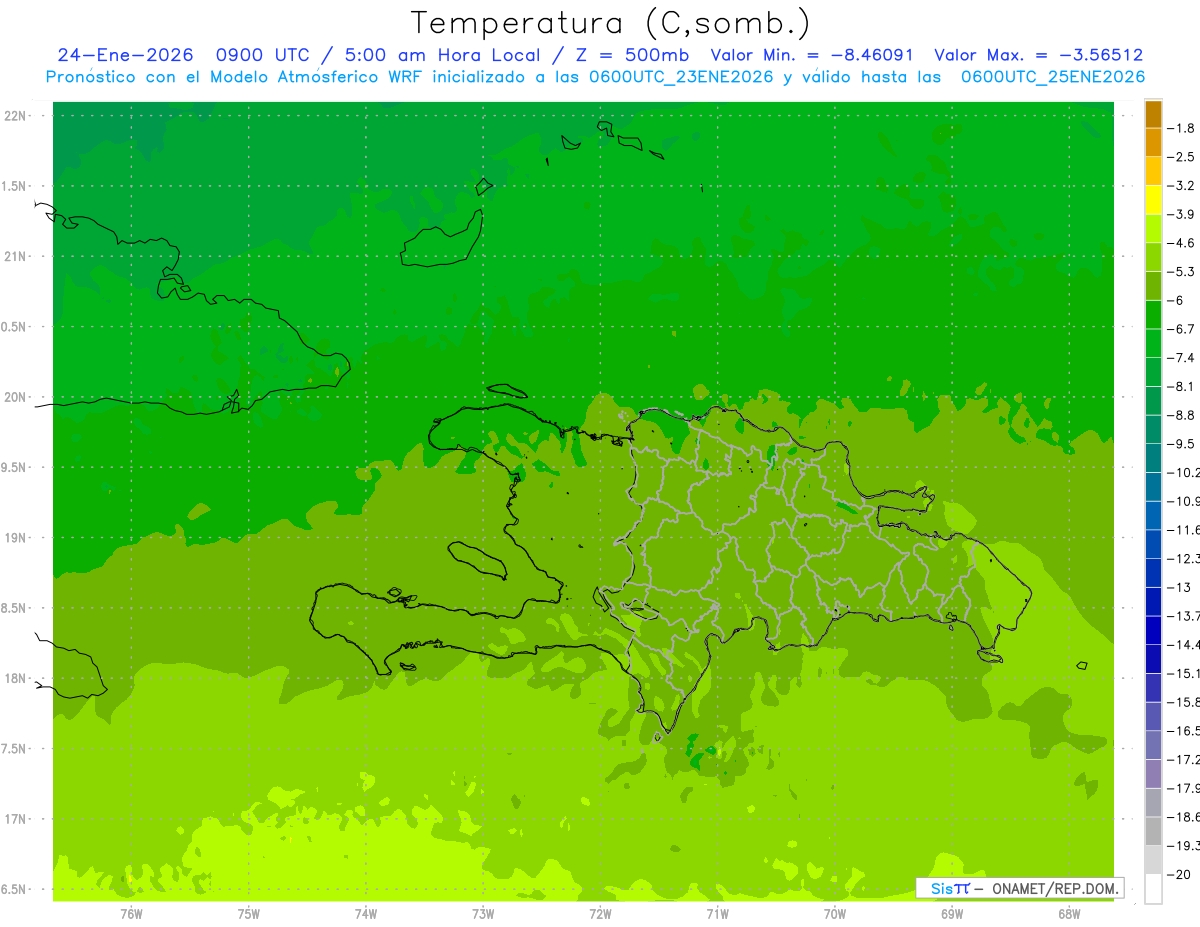The image size is (1200, 927).
Task: Click the '-6' colorbar value
Action: (1176, 300)
